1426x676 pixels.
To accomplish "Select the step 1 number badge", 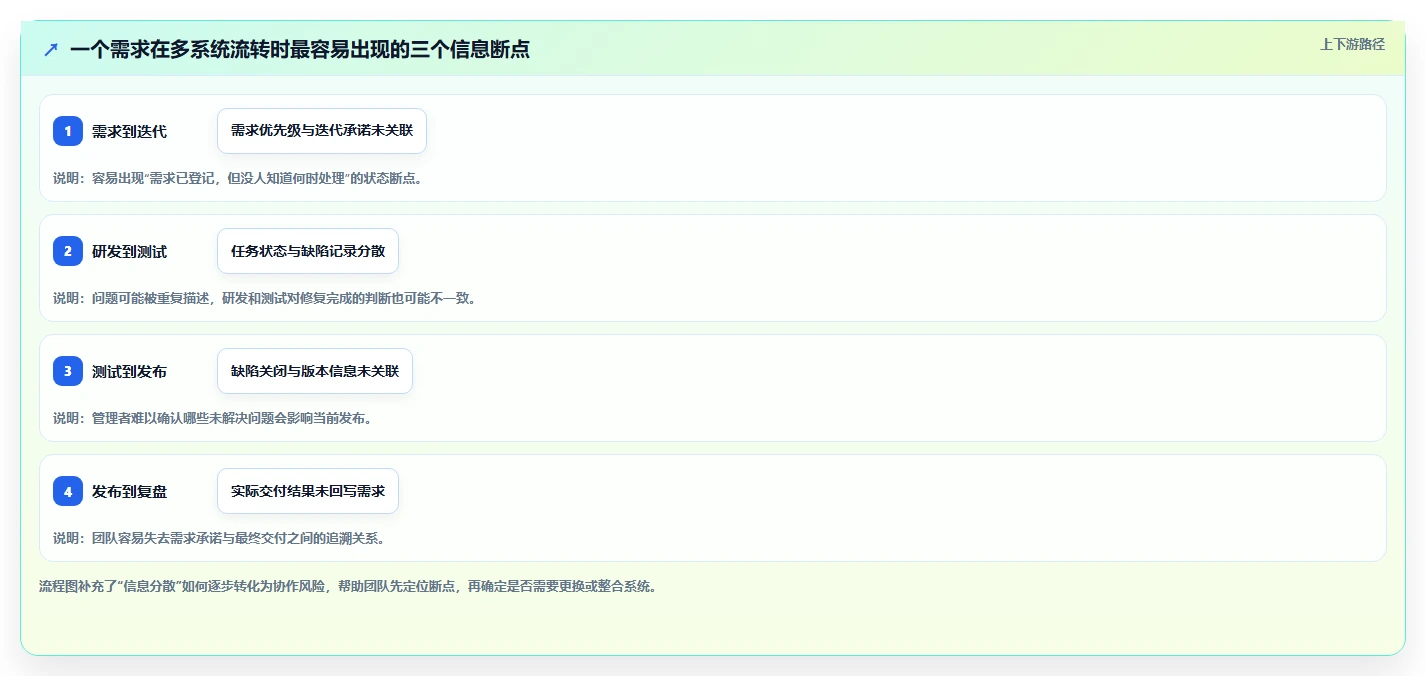I will [68, 131].
